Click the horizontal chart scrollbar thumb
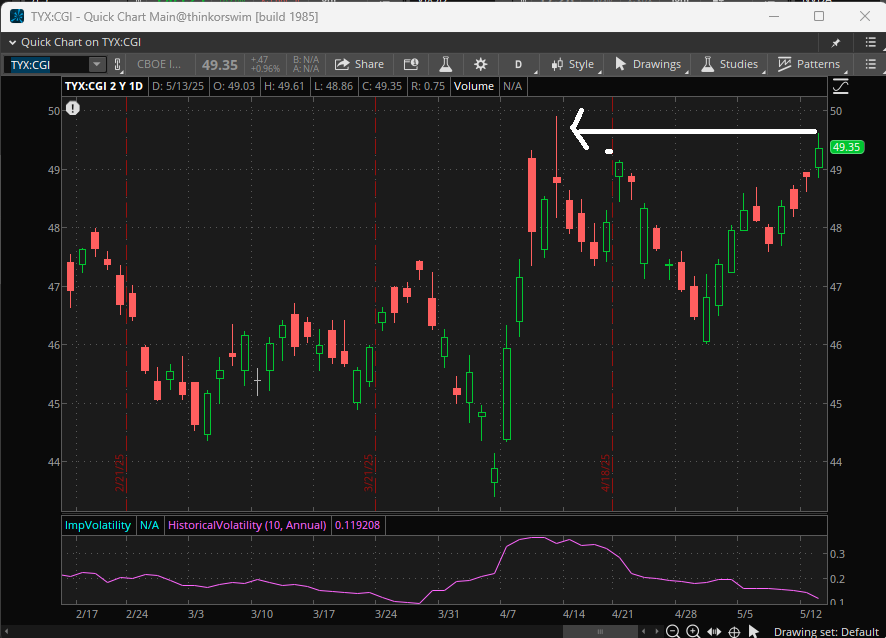 pos(600,631)
